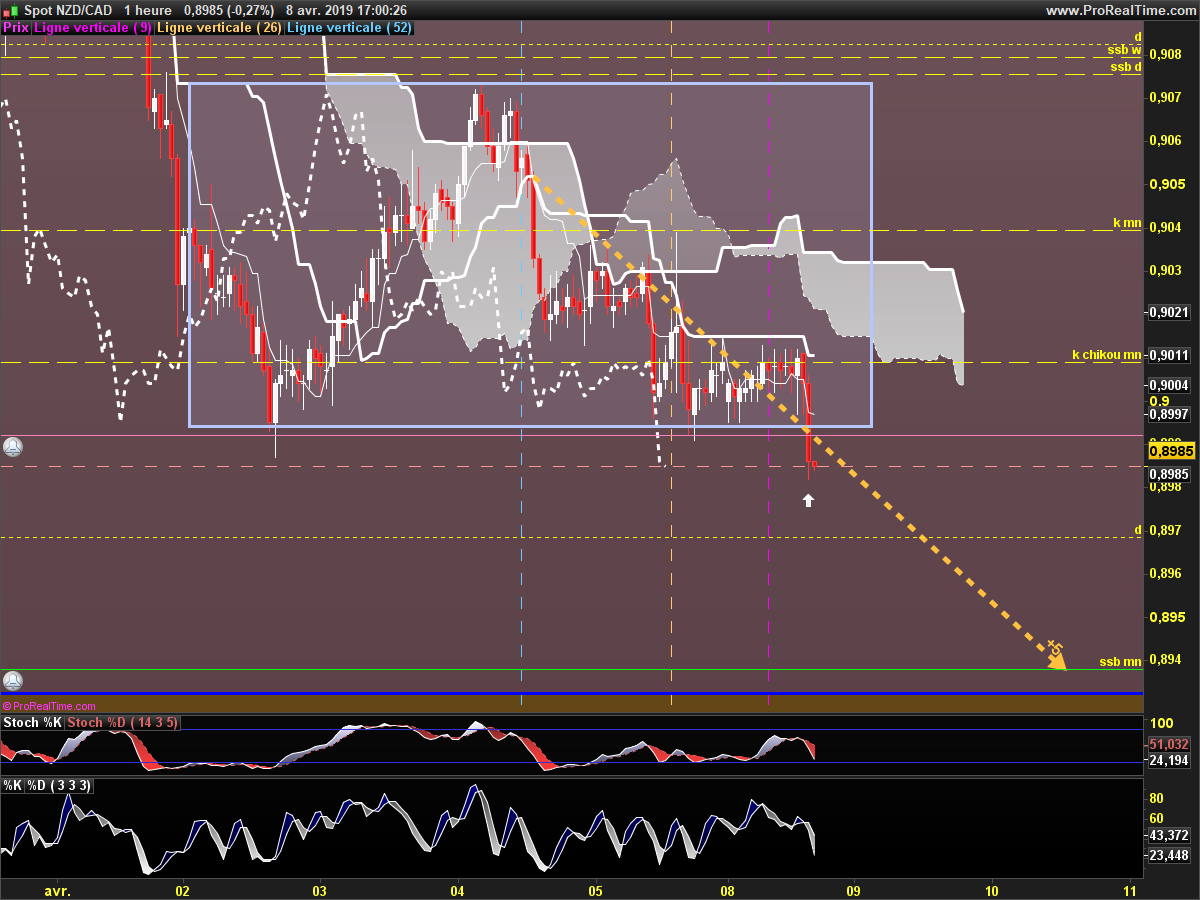This screenshot has height=900, width=1200.
Task: Click the '08' date label on time axis
Action: tap(727, 890)
